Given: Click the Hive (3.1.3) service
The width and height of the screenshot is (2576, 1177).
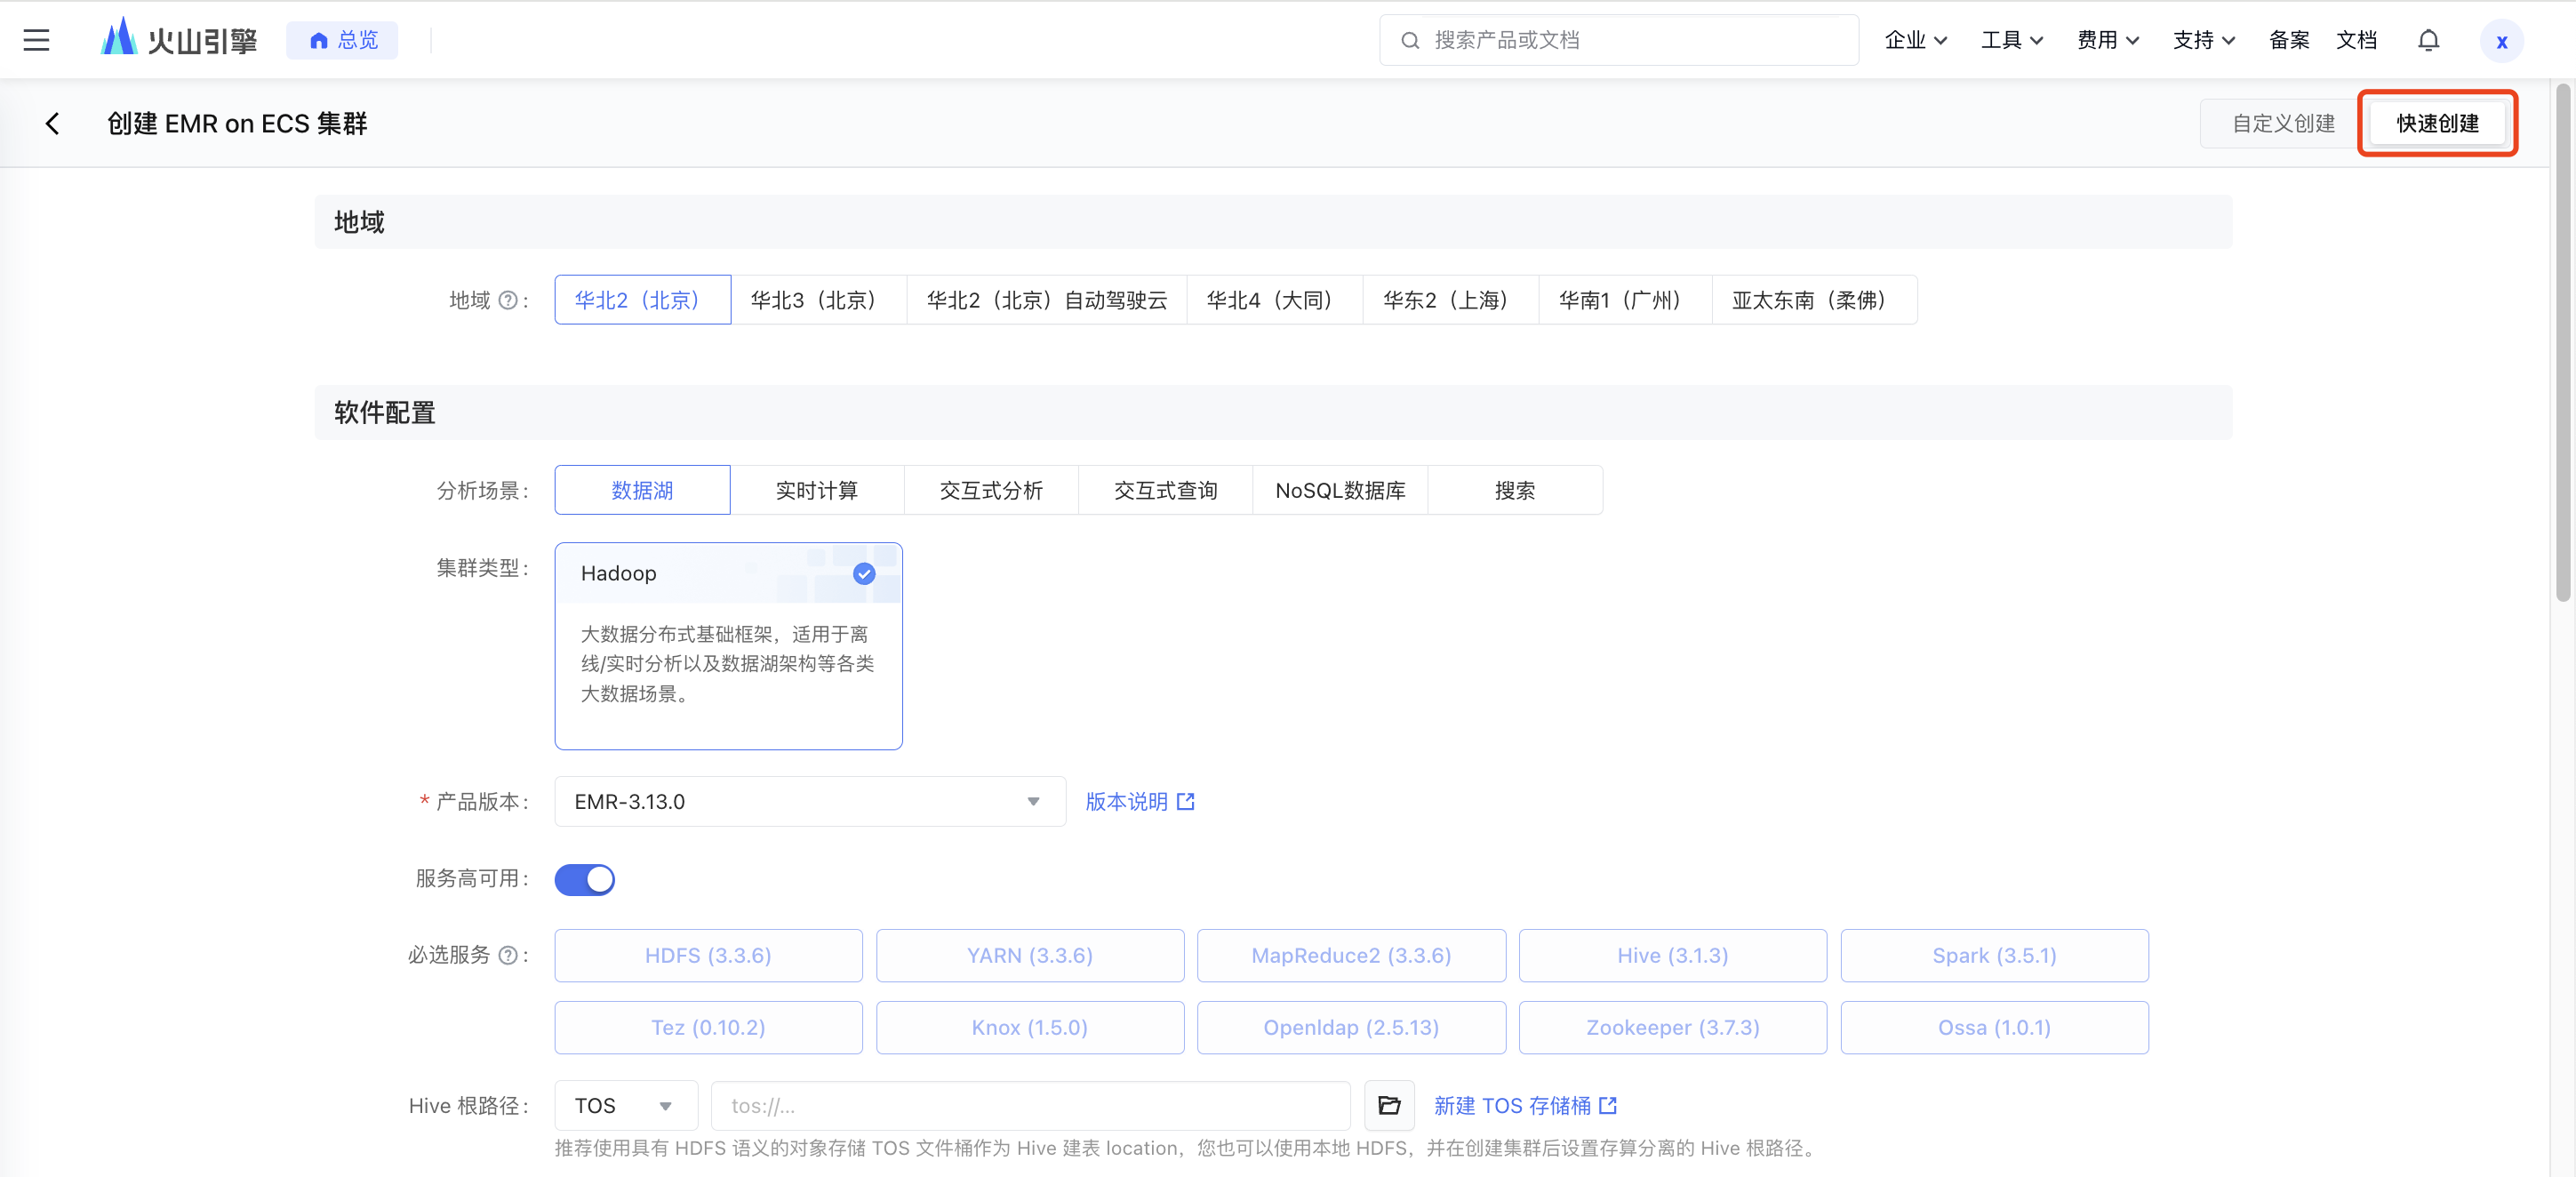Looking at the screenshot, I should (1672, 955).
